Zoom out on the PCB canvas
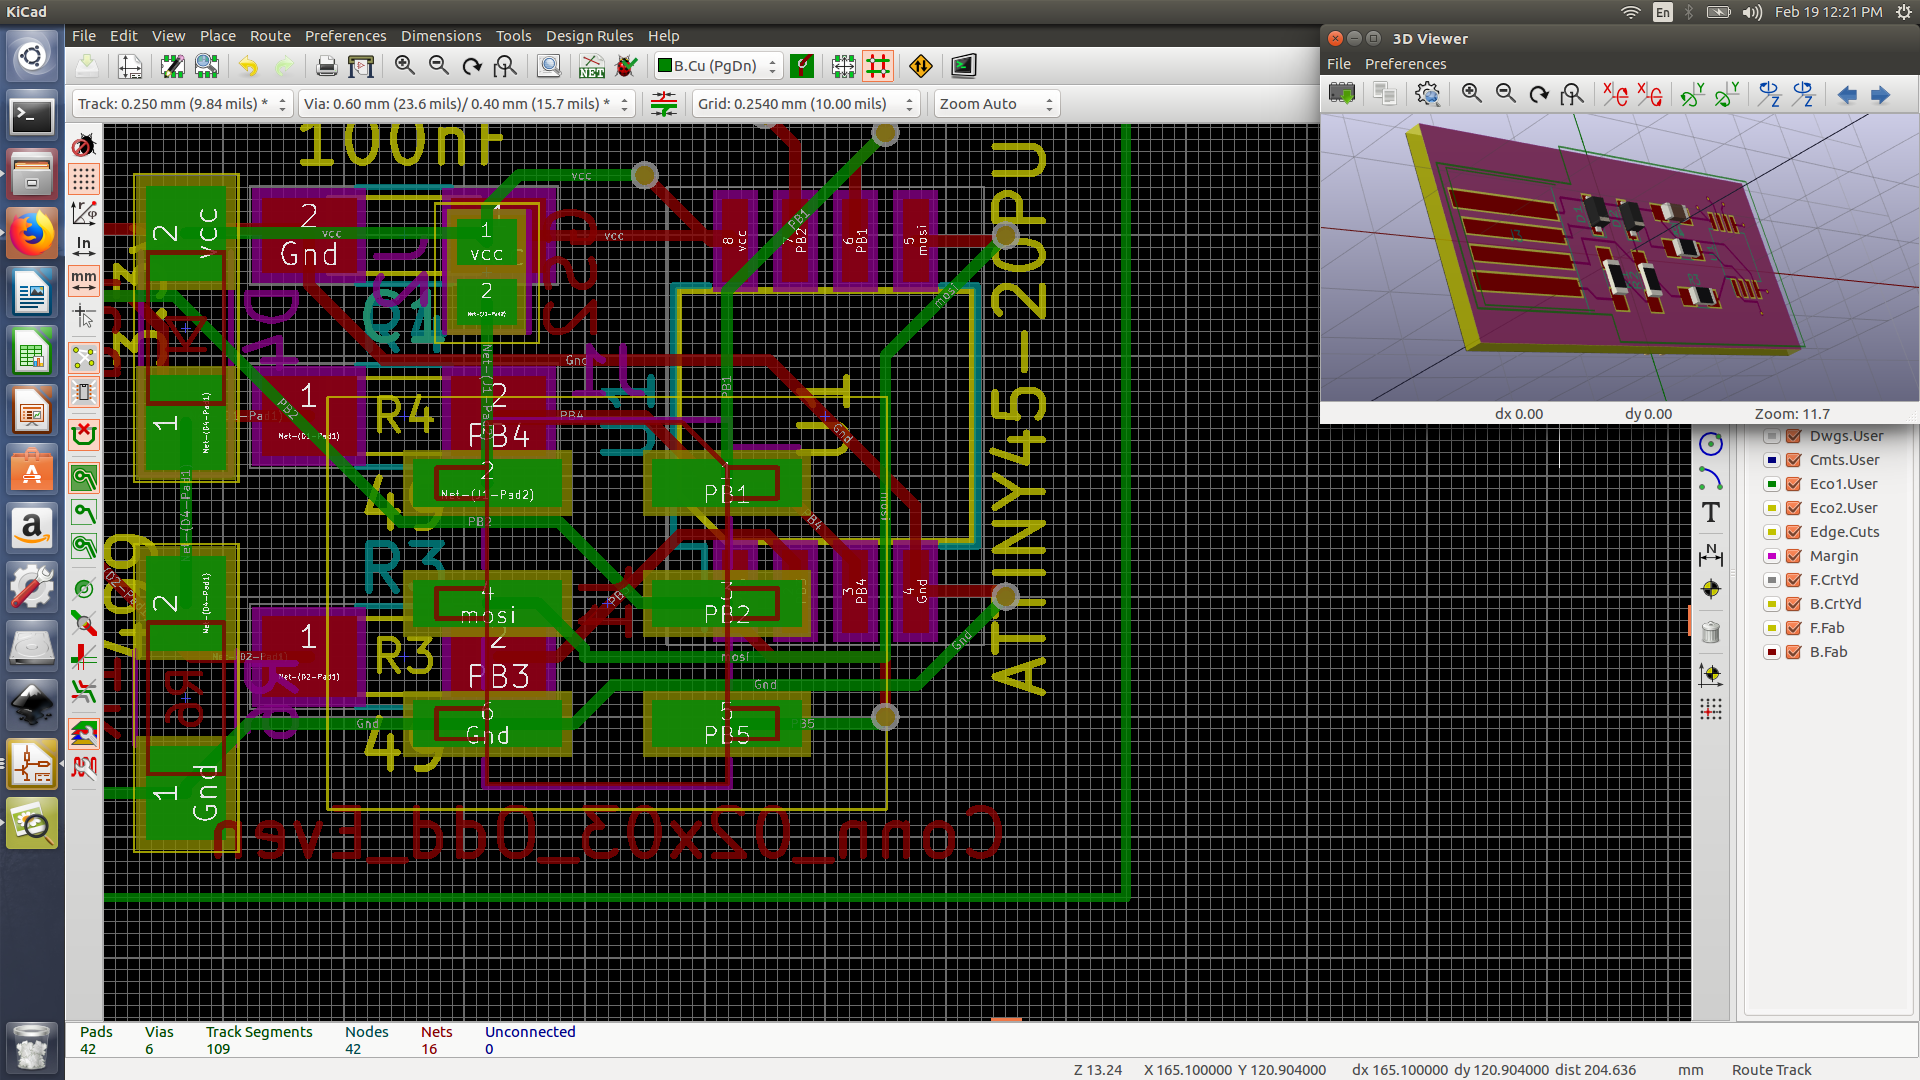Viewport: 1920px width, 1080px height. [439, 66]
